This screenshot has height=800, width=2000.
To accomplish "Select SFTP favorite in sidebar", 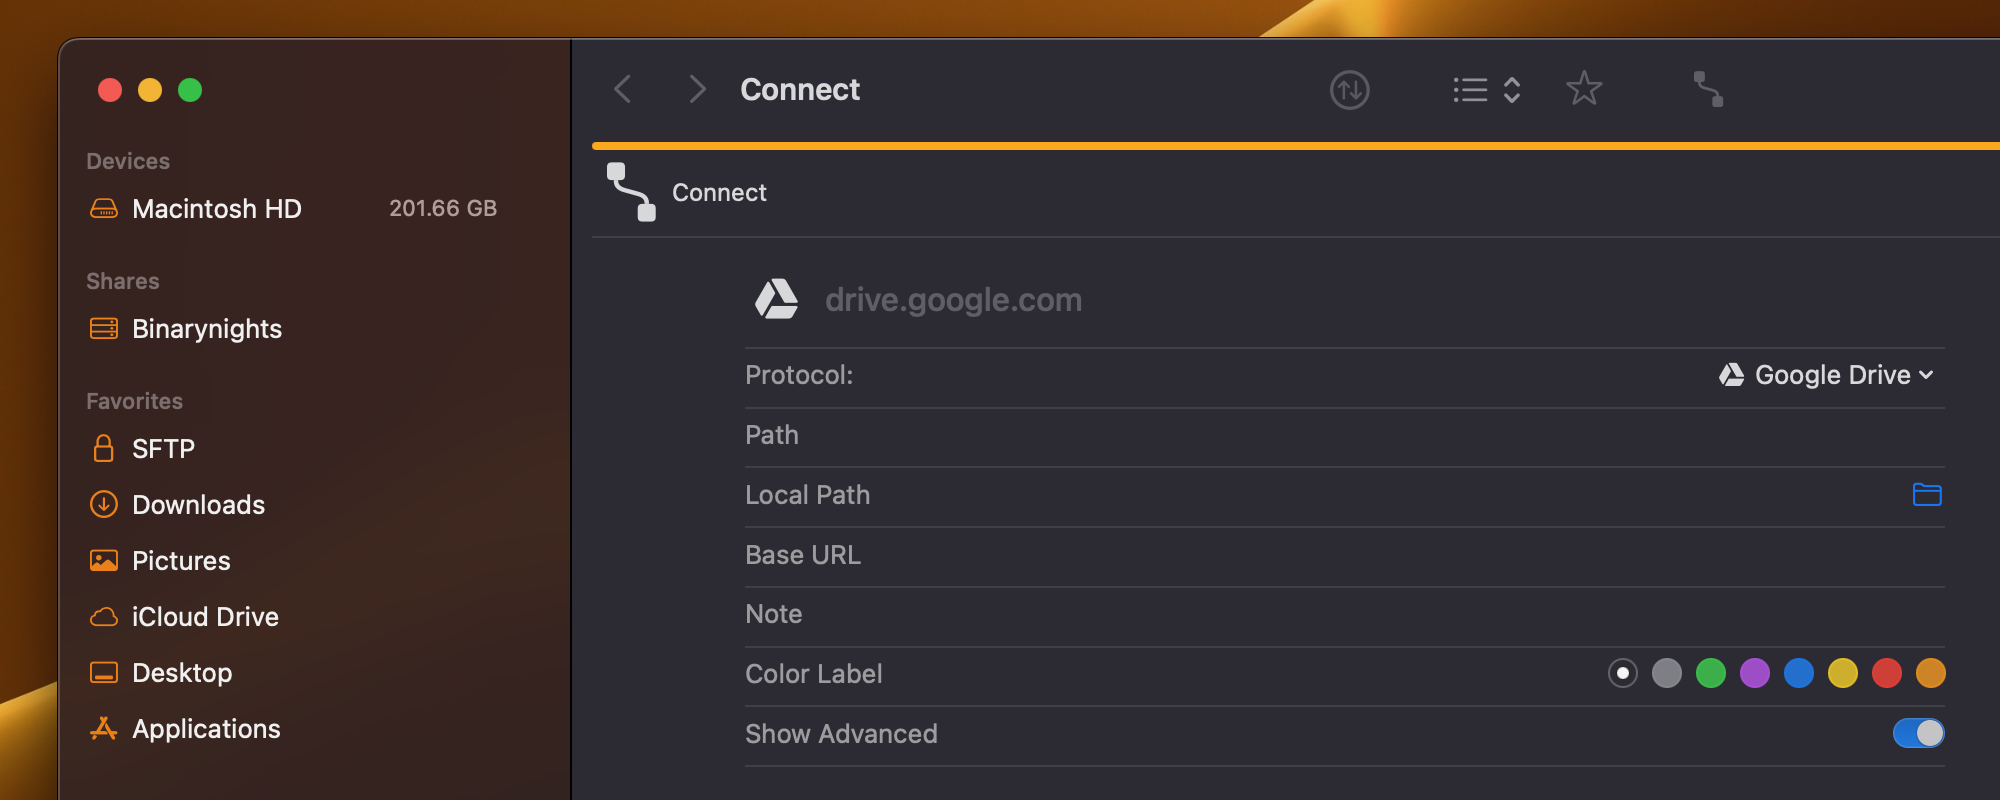I will 163,449.
